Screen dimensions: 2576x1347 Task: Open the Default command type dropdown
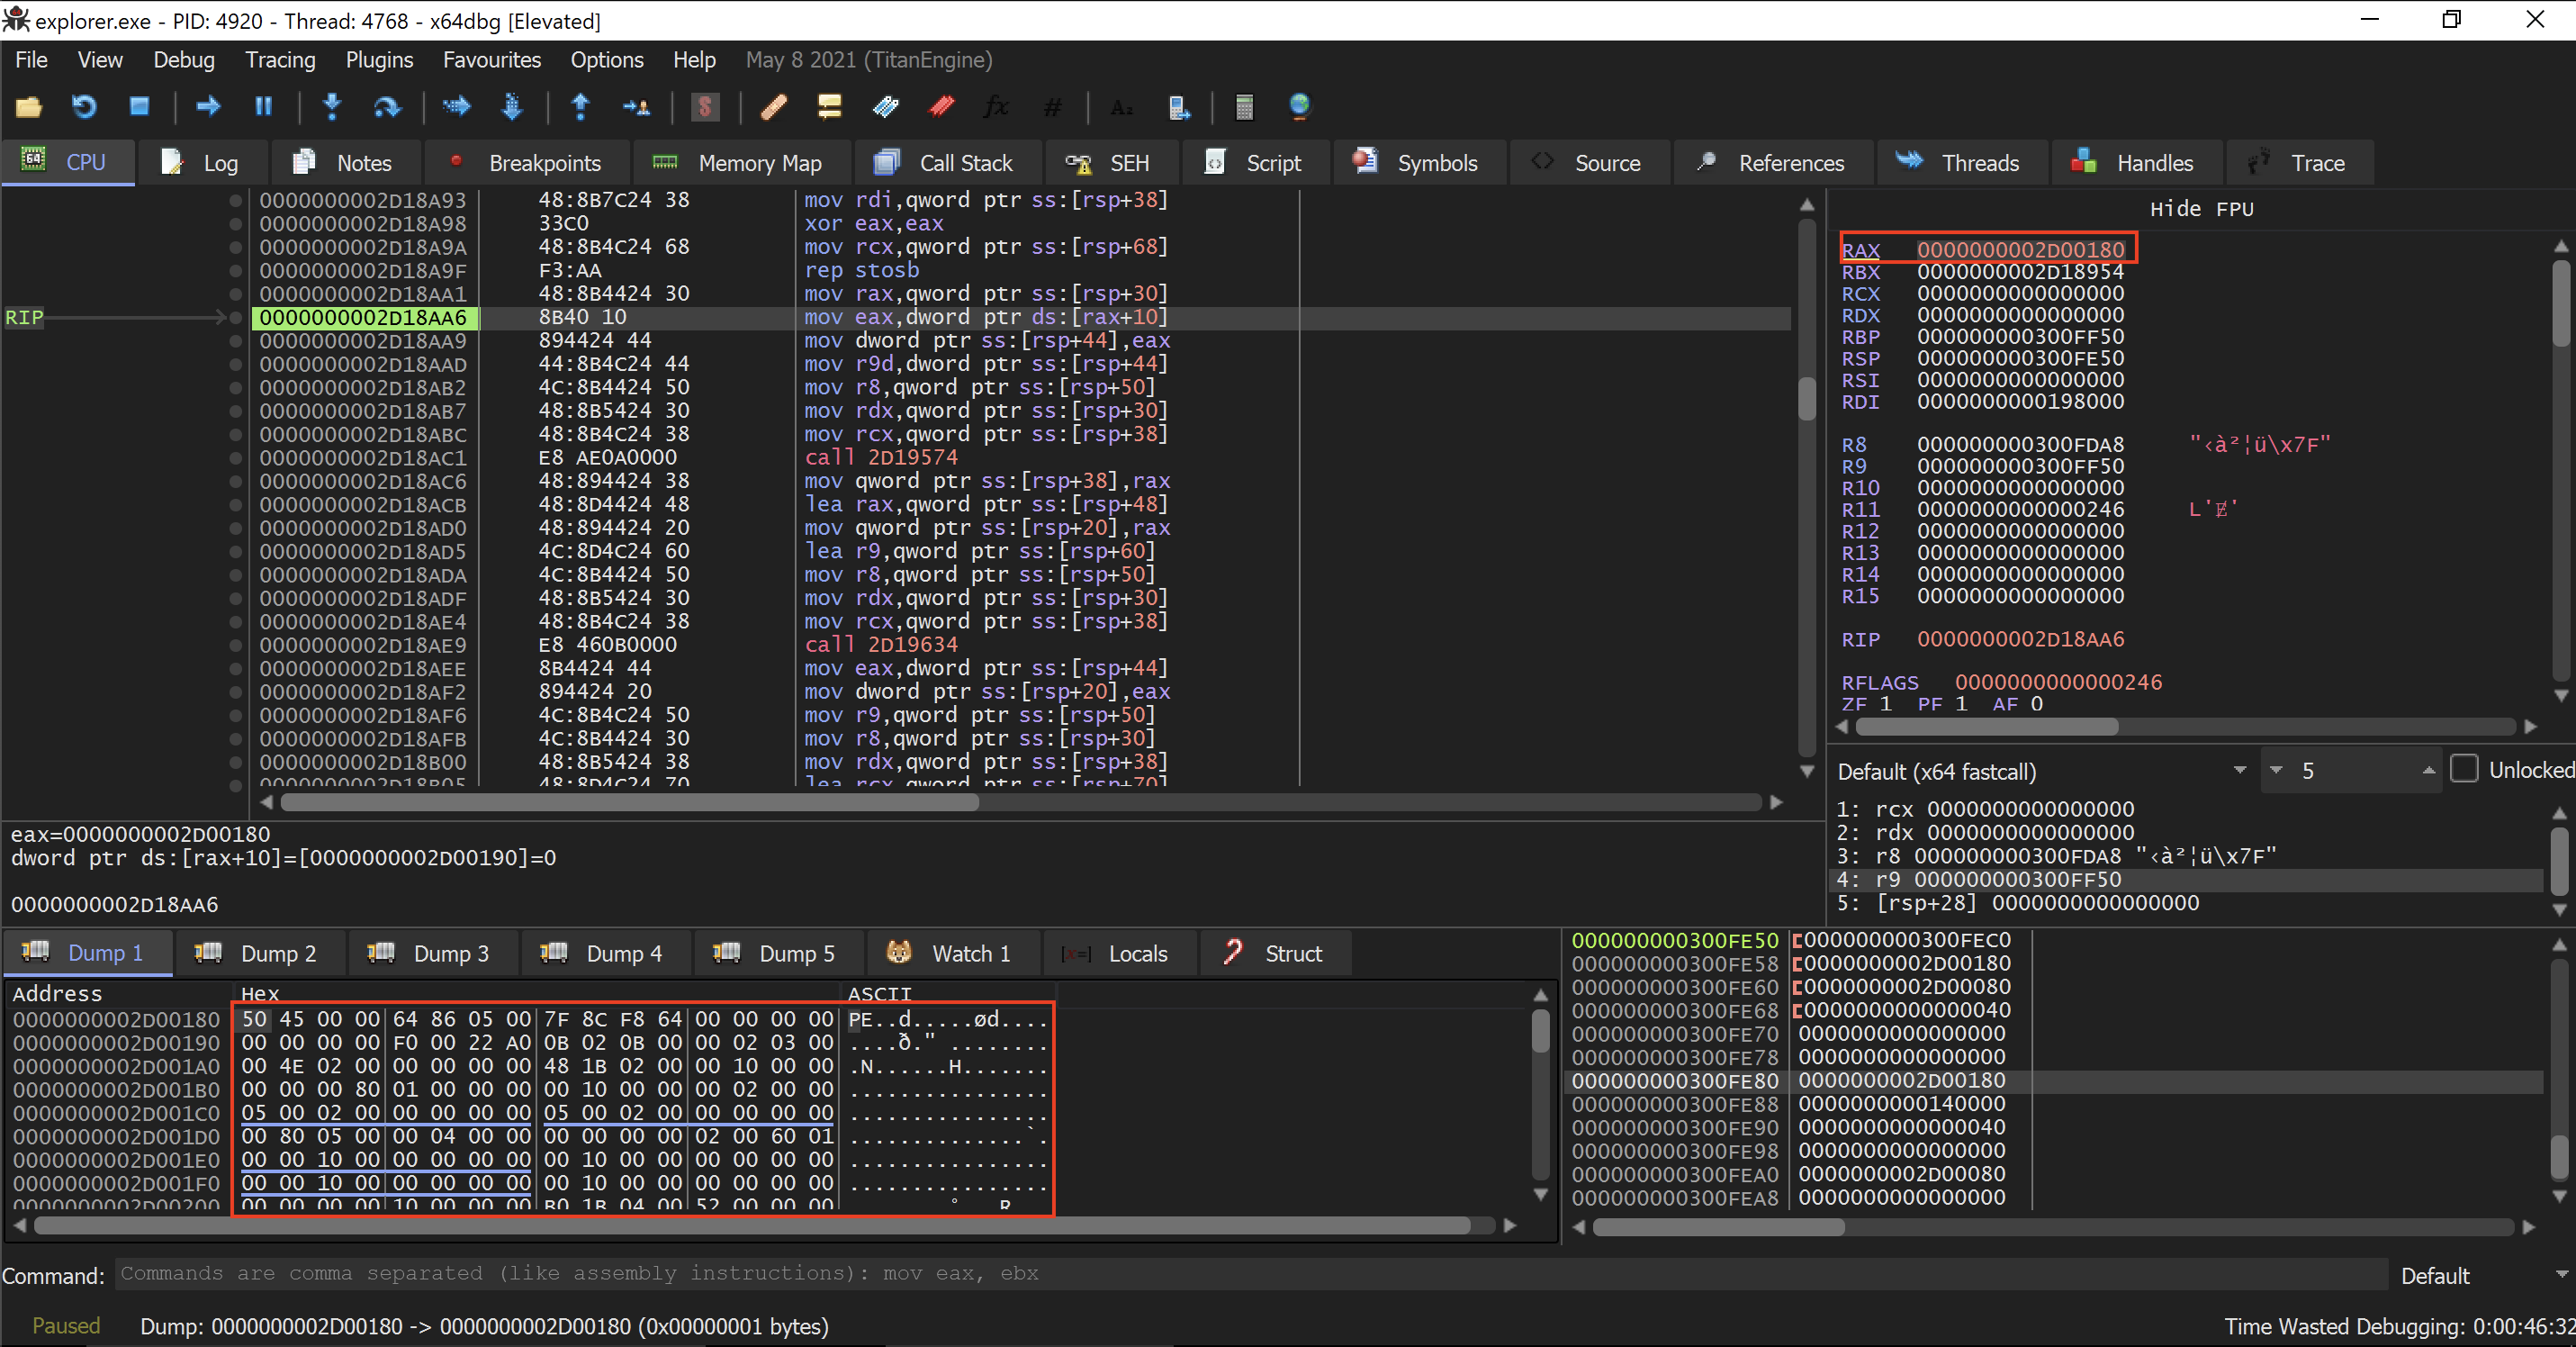(2484, 1275)
